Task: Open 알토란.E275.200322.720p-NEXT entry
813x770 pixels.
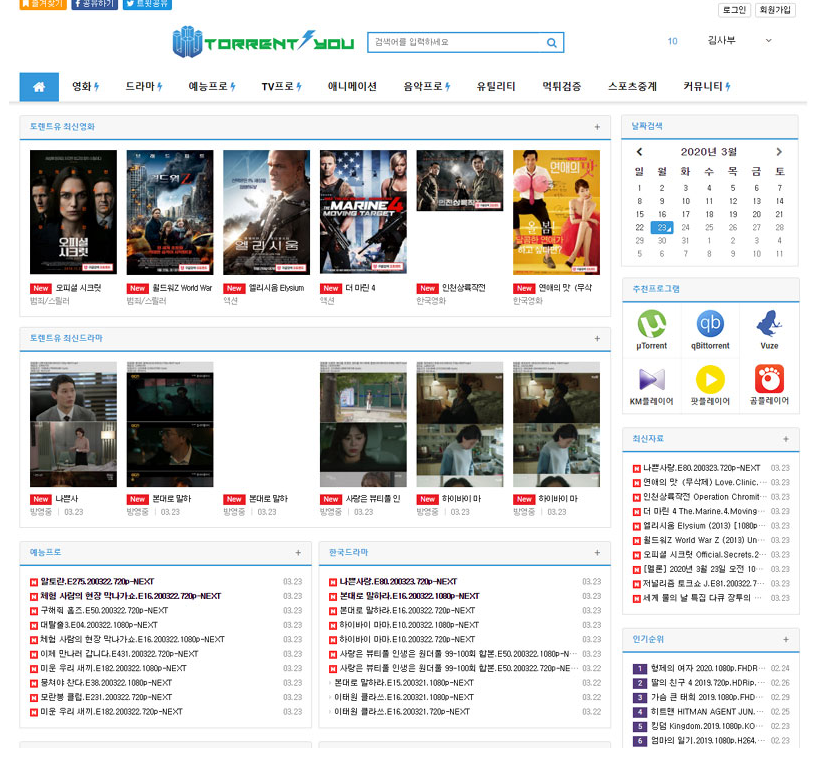Action: [x=97, y=582]
